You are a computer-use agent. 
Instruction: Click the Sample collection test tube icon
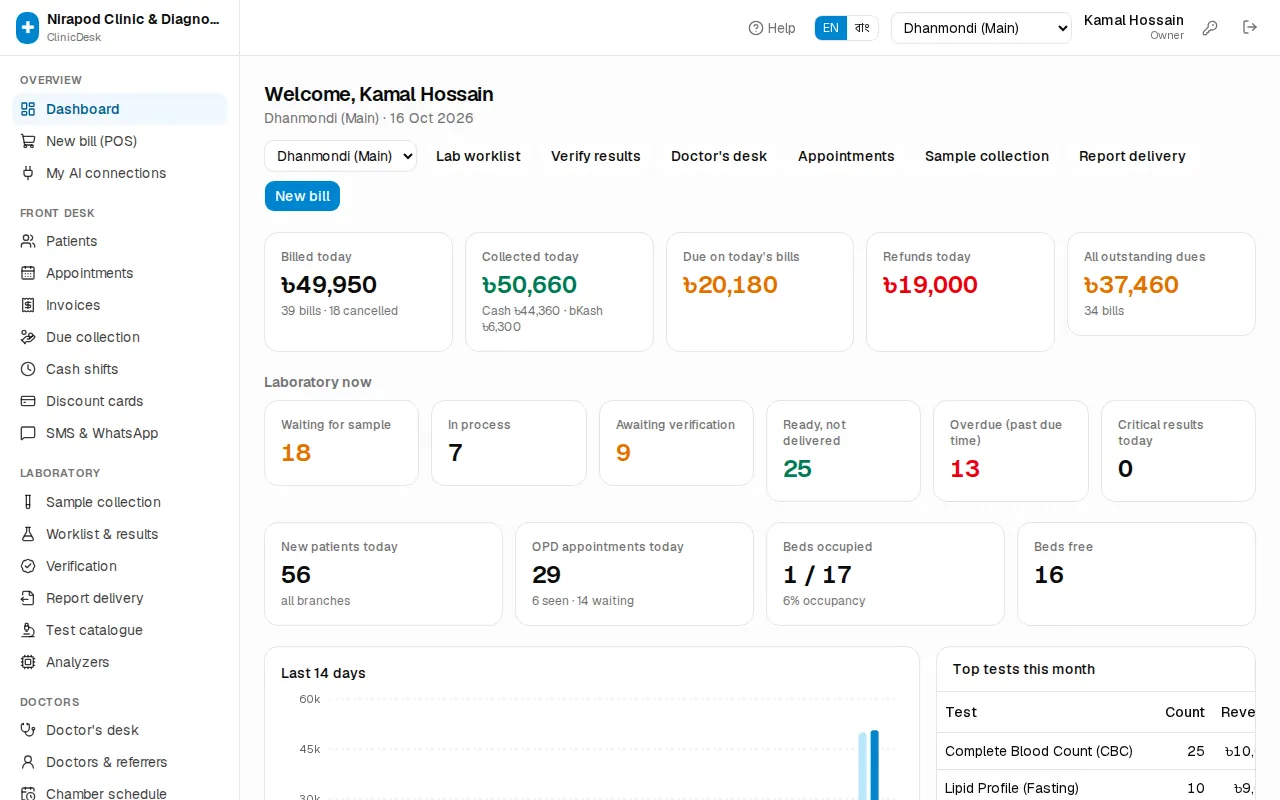[28, 502]
